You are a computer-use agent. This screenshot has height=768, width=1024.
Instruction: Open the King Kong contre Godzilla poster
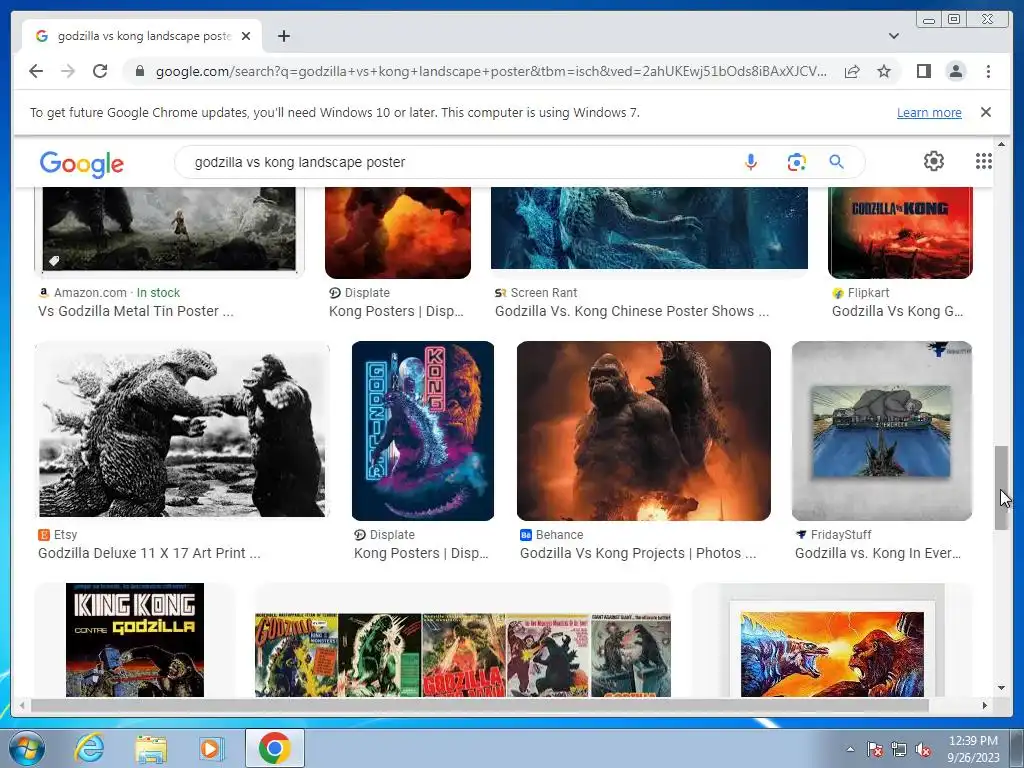[135, 640]
